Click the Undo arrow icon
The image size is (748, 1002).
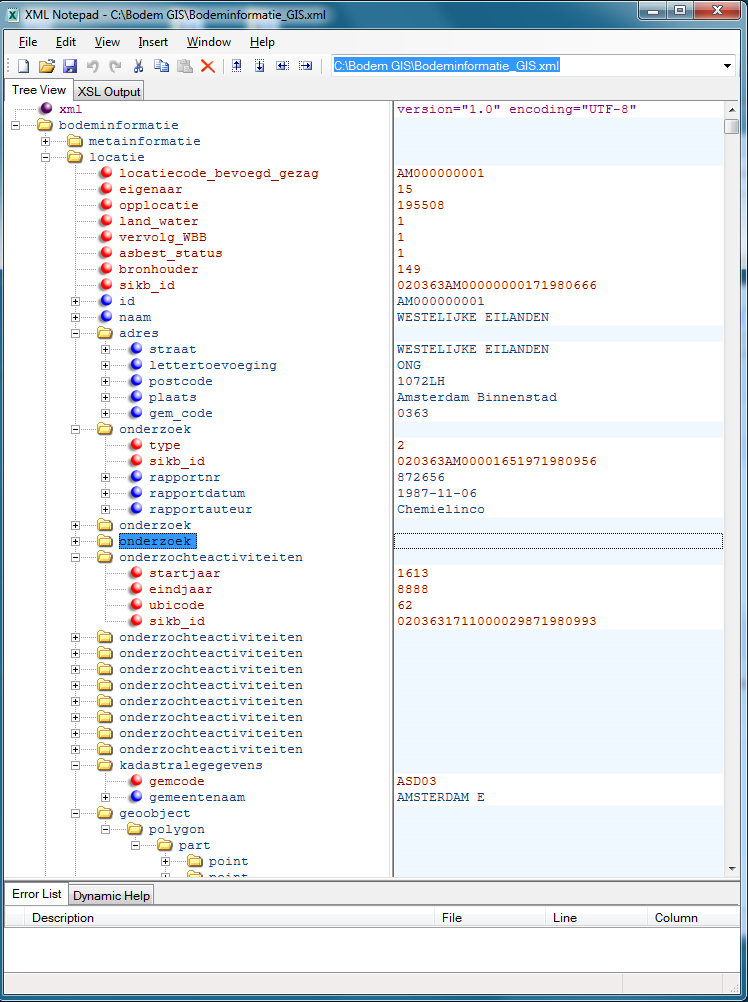[93, 66]
